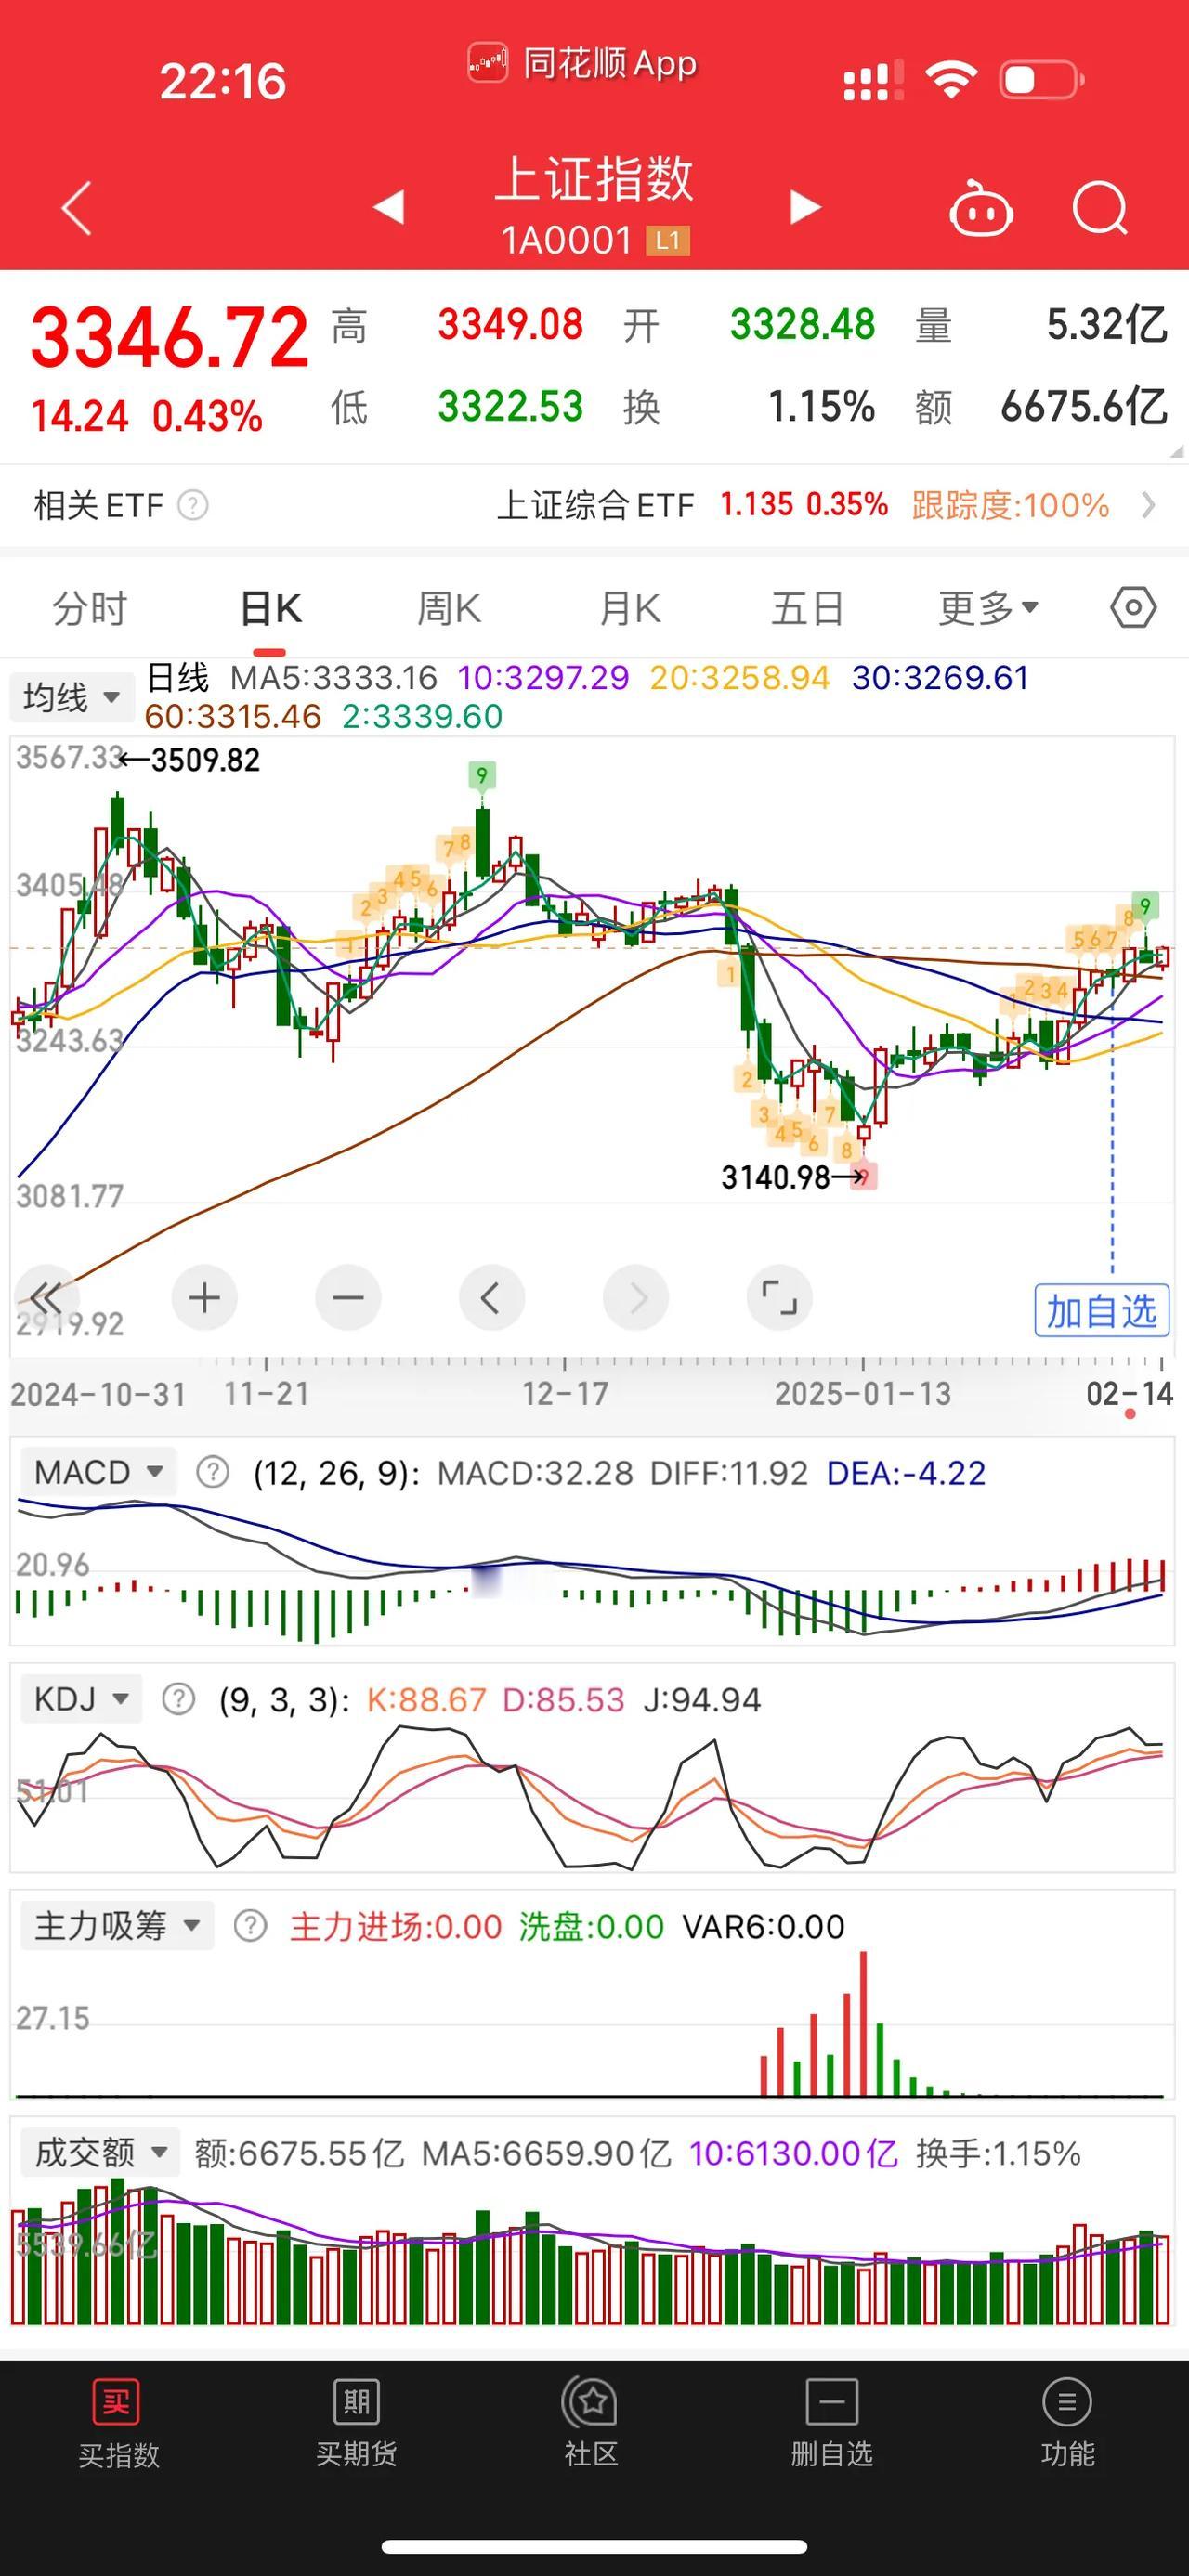Tap 换手:1.15% in volume panel

pyautogui.click(x=998, y=2154)
